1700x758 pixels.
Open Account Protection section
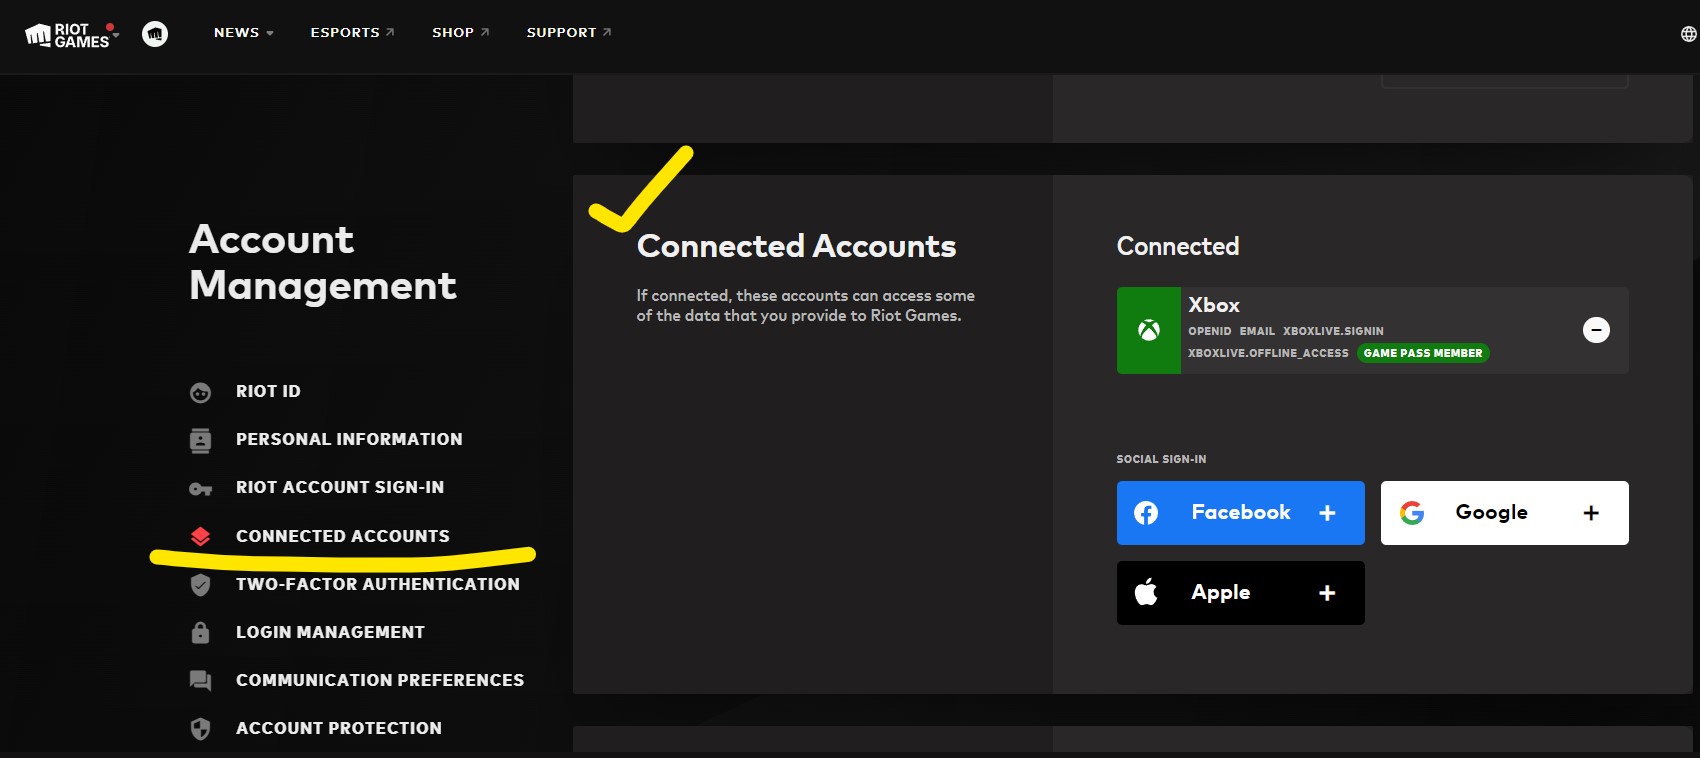339,728
